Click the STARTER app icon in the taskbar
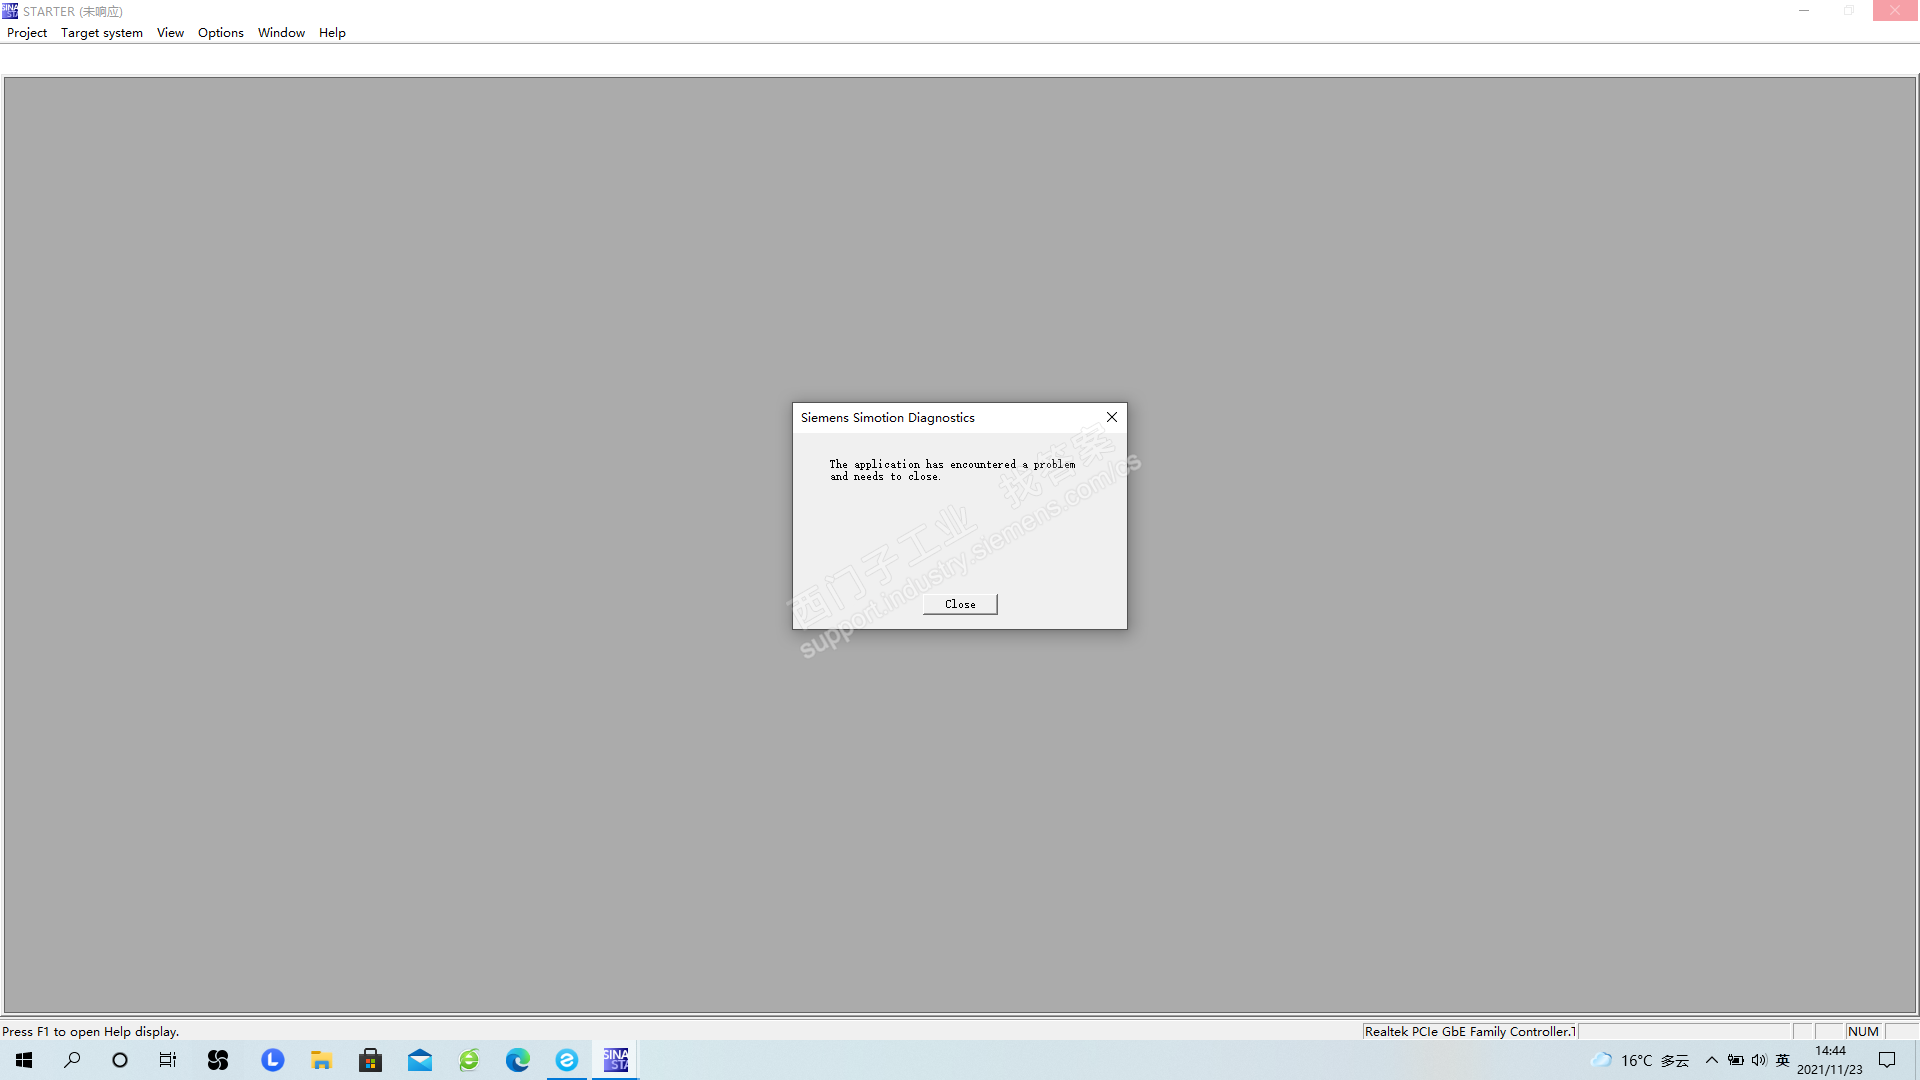Image resolution: width=1920 pixels, height=1080 pixels. coord(616,1060)
